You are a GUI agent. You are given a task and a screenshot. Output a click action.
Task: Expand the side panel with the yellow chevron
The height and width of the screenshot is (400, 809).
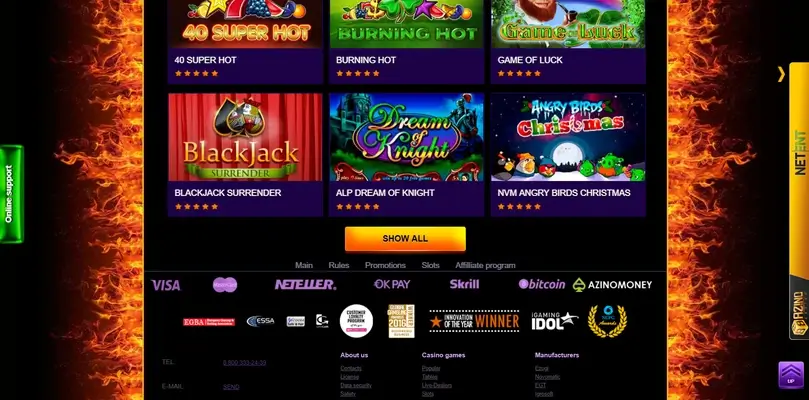point(781,74)
